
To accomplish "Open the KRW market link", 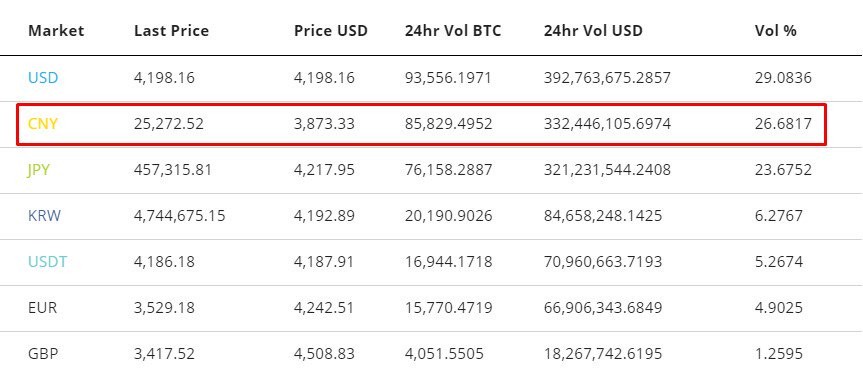I will click(x=45, y=216).
